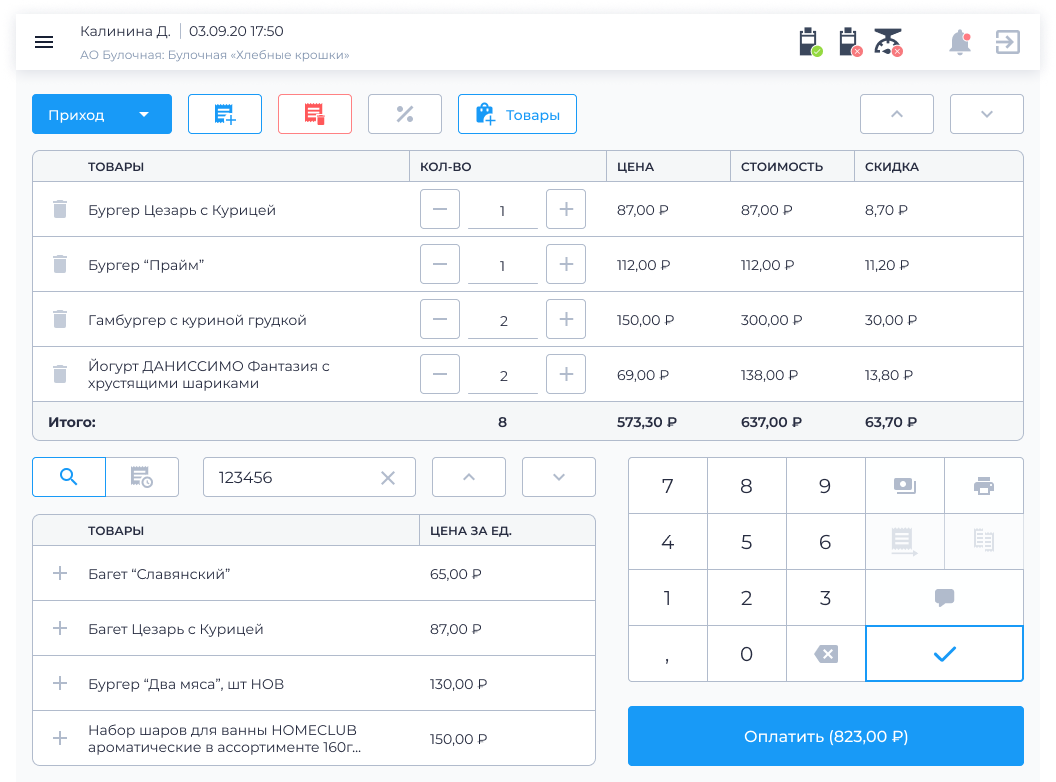The height and width of the screenshot is (782, 1056).
Task: Move up in the product search results
Action: (x=469, y=477)
